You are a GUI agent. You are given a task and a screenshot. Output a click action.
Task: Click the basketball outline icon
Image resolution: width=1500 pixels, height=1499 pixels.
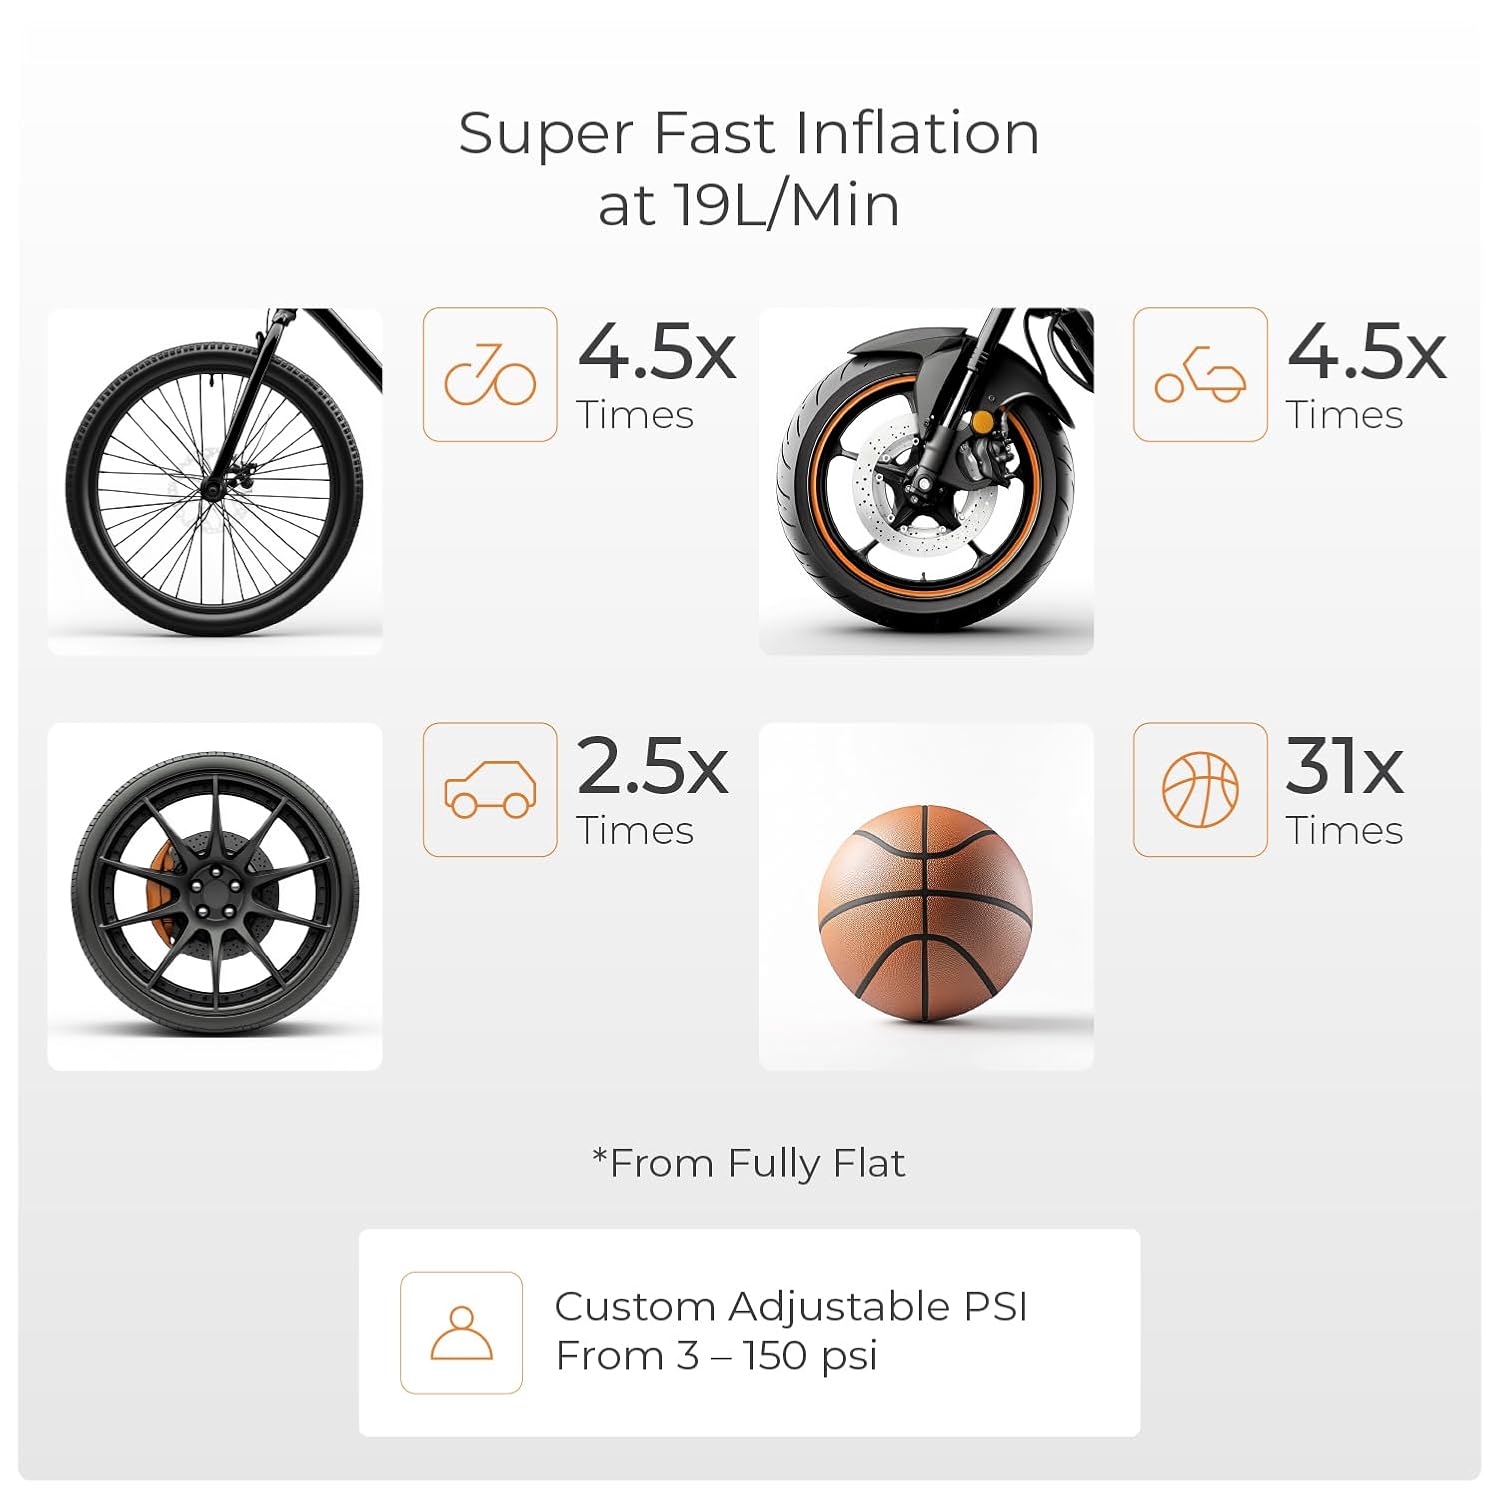tap(1200, 790)
